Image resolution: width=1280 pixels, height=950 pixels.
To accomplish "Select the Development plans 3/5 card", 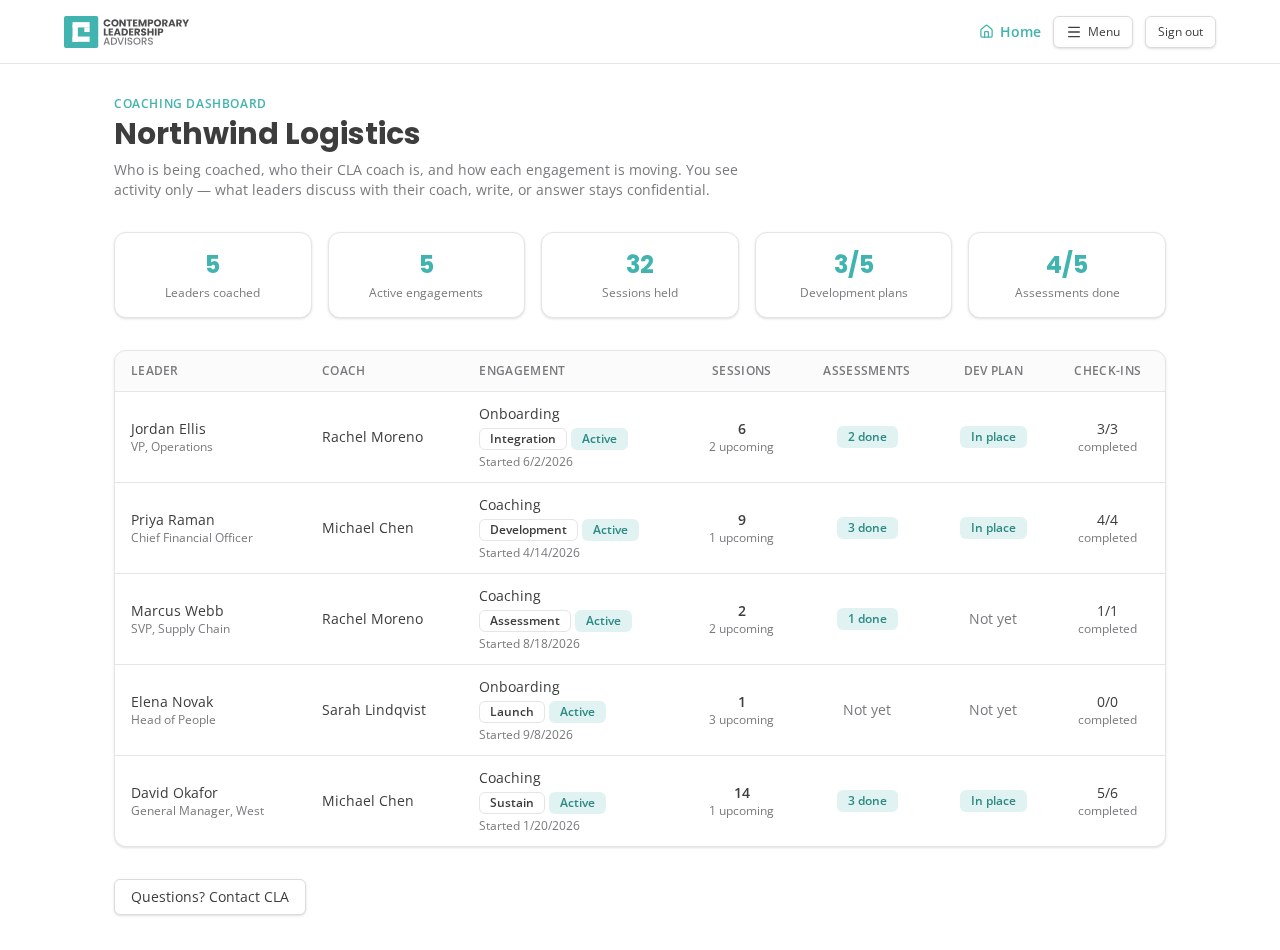I will [854, 275].
